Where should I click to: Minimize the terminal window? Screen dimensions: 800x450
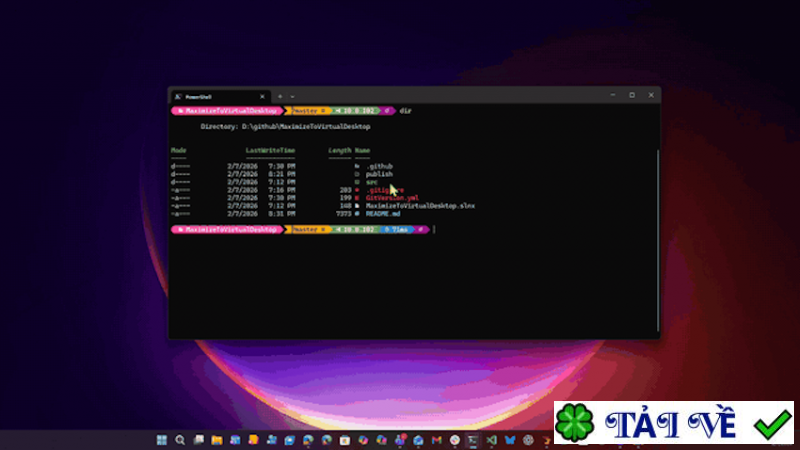pyautogui.click(x=613, y=95)
